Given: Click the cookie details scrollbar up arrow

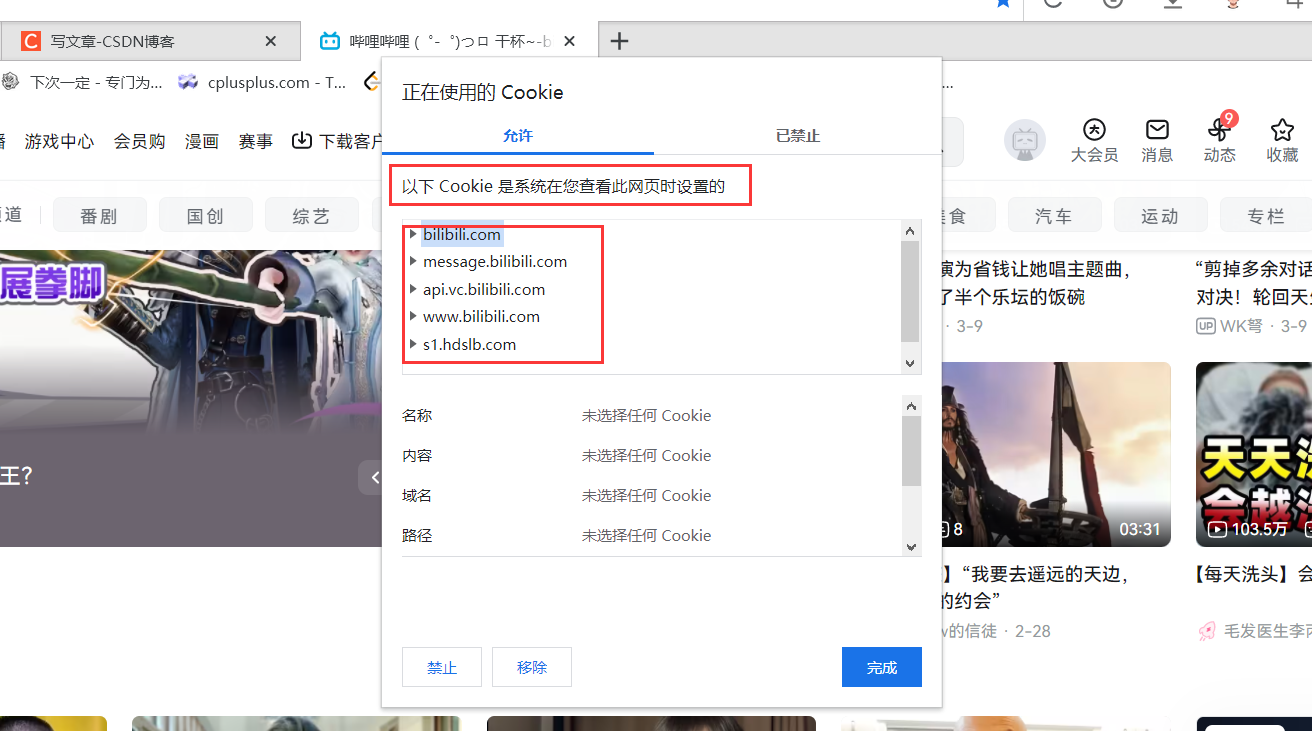Looking at the screenshot, I should 910,406.
